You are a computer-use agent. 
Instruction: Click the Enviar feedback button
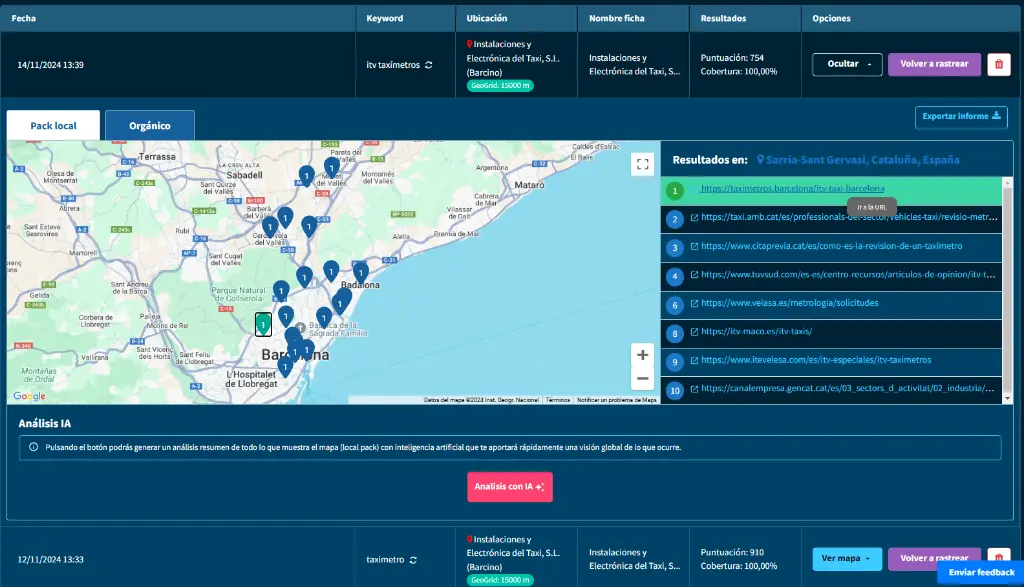[980, 573]
